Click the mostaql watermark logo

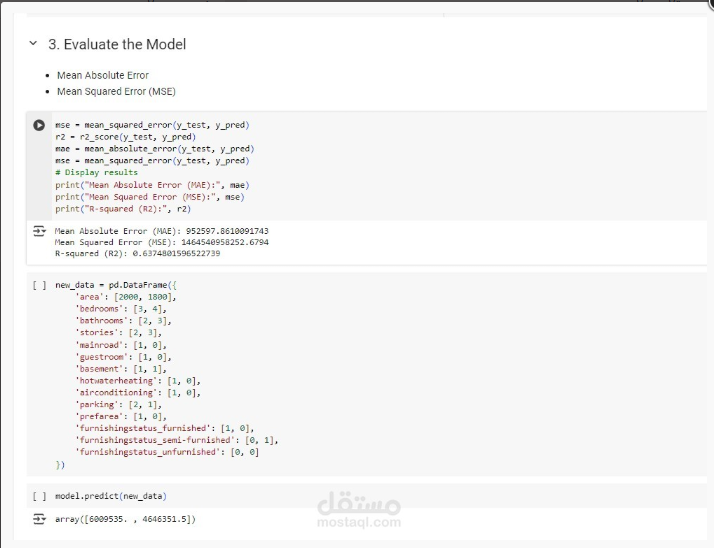pyautogui.click(x=359, y=510)
